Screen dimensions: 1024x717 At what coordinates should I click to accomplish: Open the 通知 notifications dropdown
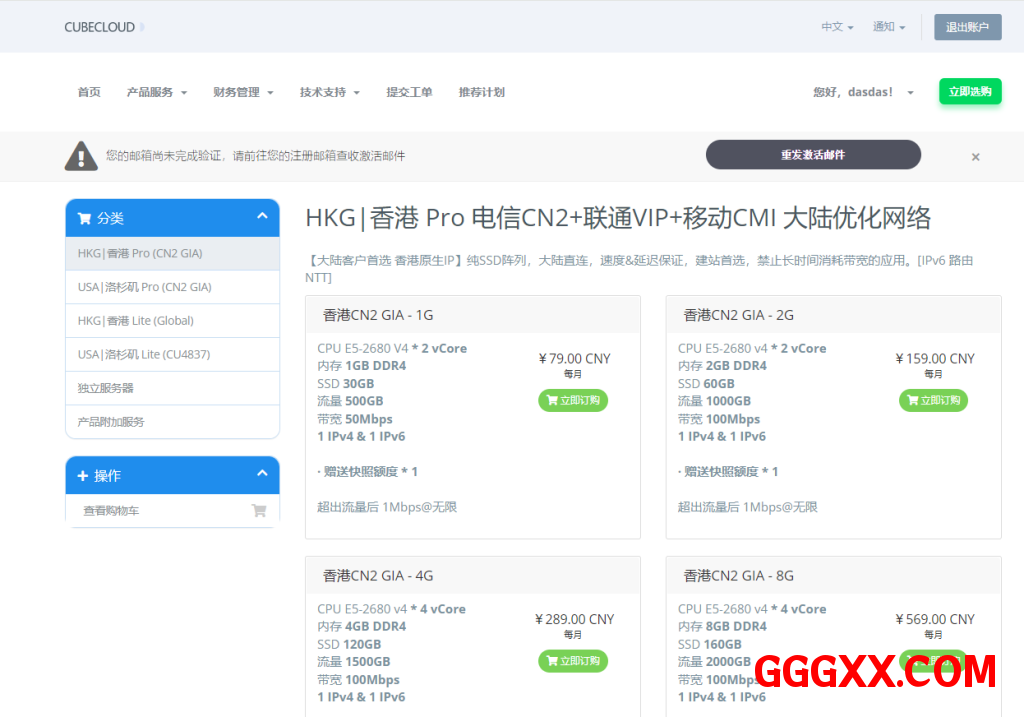coord(888,27)
